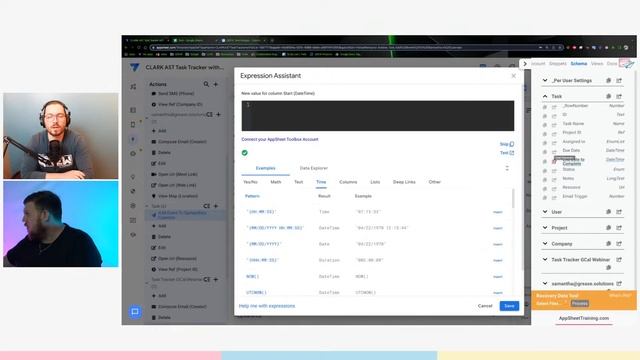This screenshot has height=360, width=640.
Task: Select the Text examples category
Action: click(x=298, y=182)
